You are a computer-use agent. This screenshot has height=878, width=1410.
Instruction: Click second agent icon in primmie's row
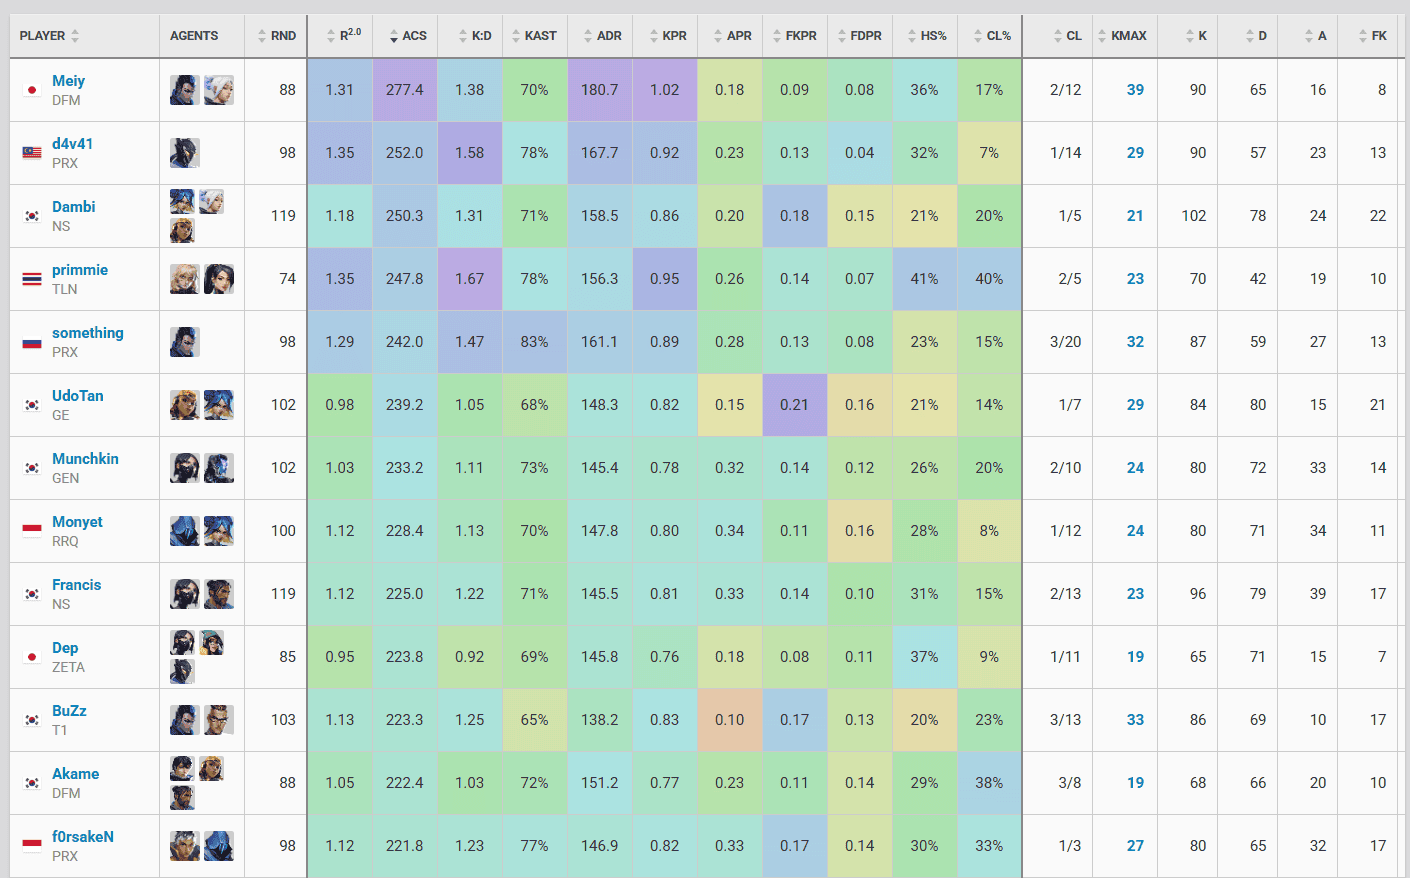tap(219, 279)
